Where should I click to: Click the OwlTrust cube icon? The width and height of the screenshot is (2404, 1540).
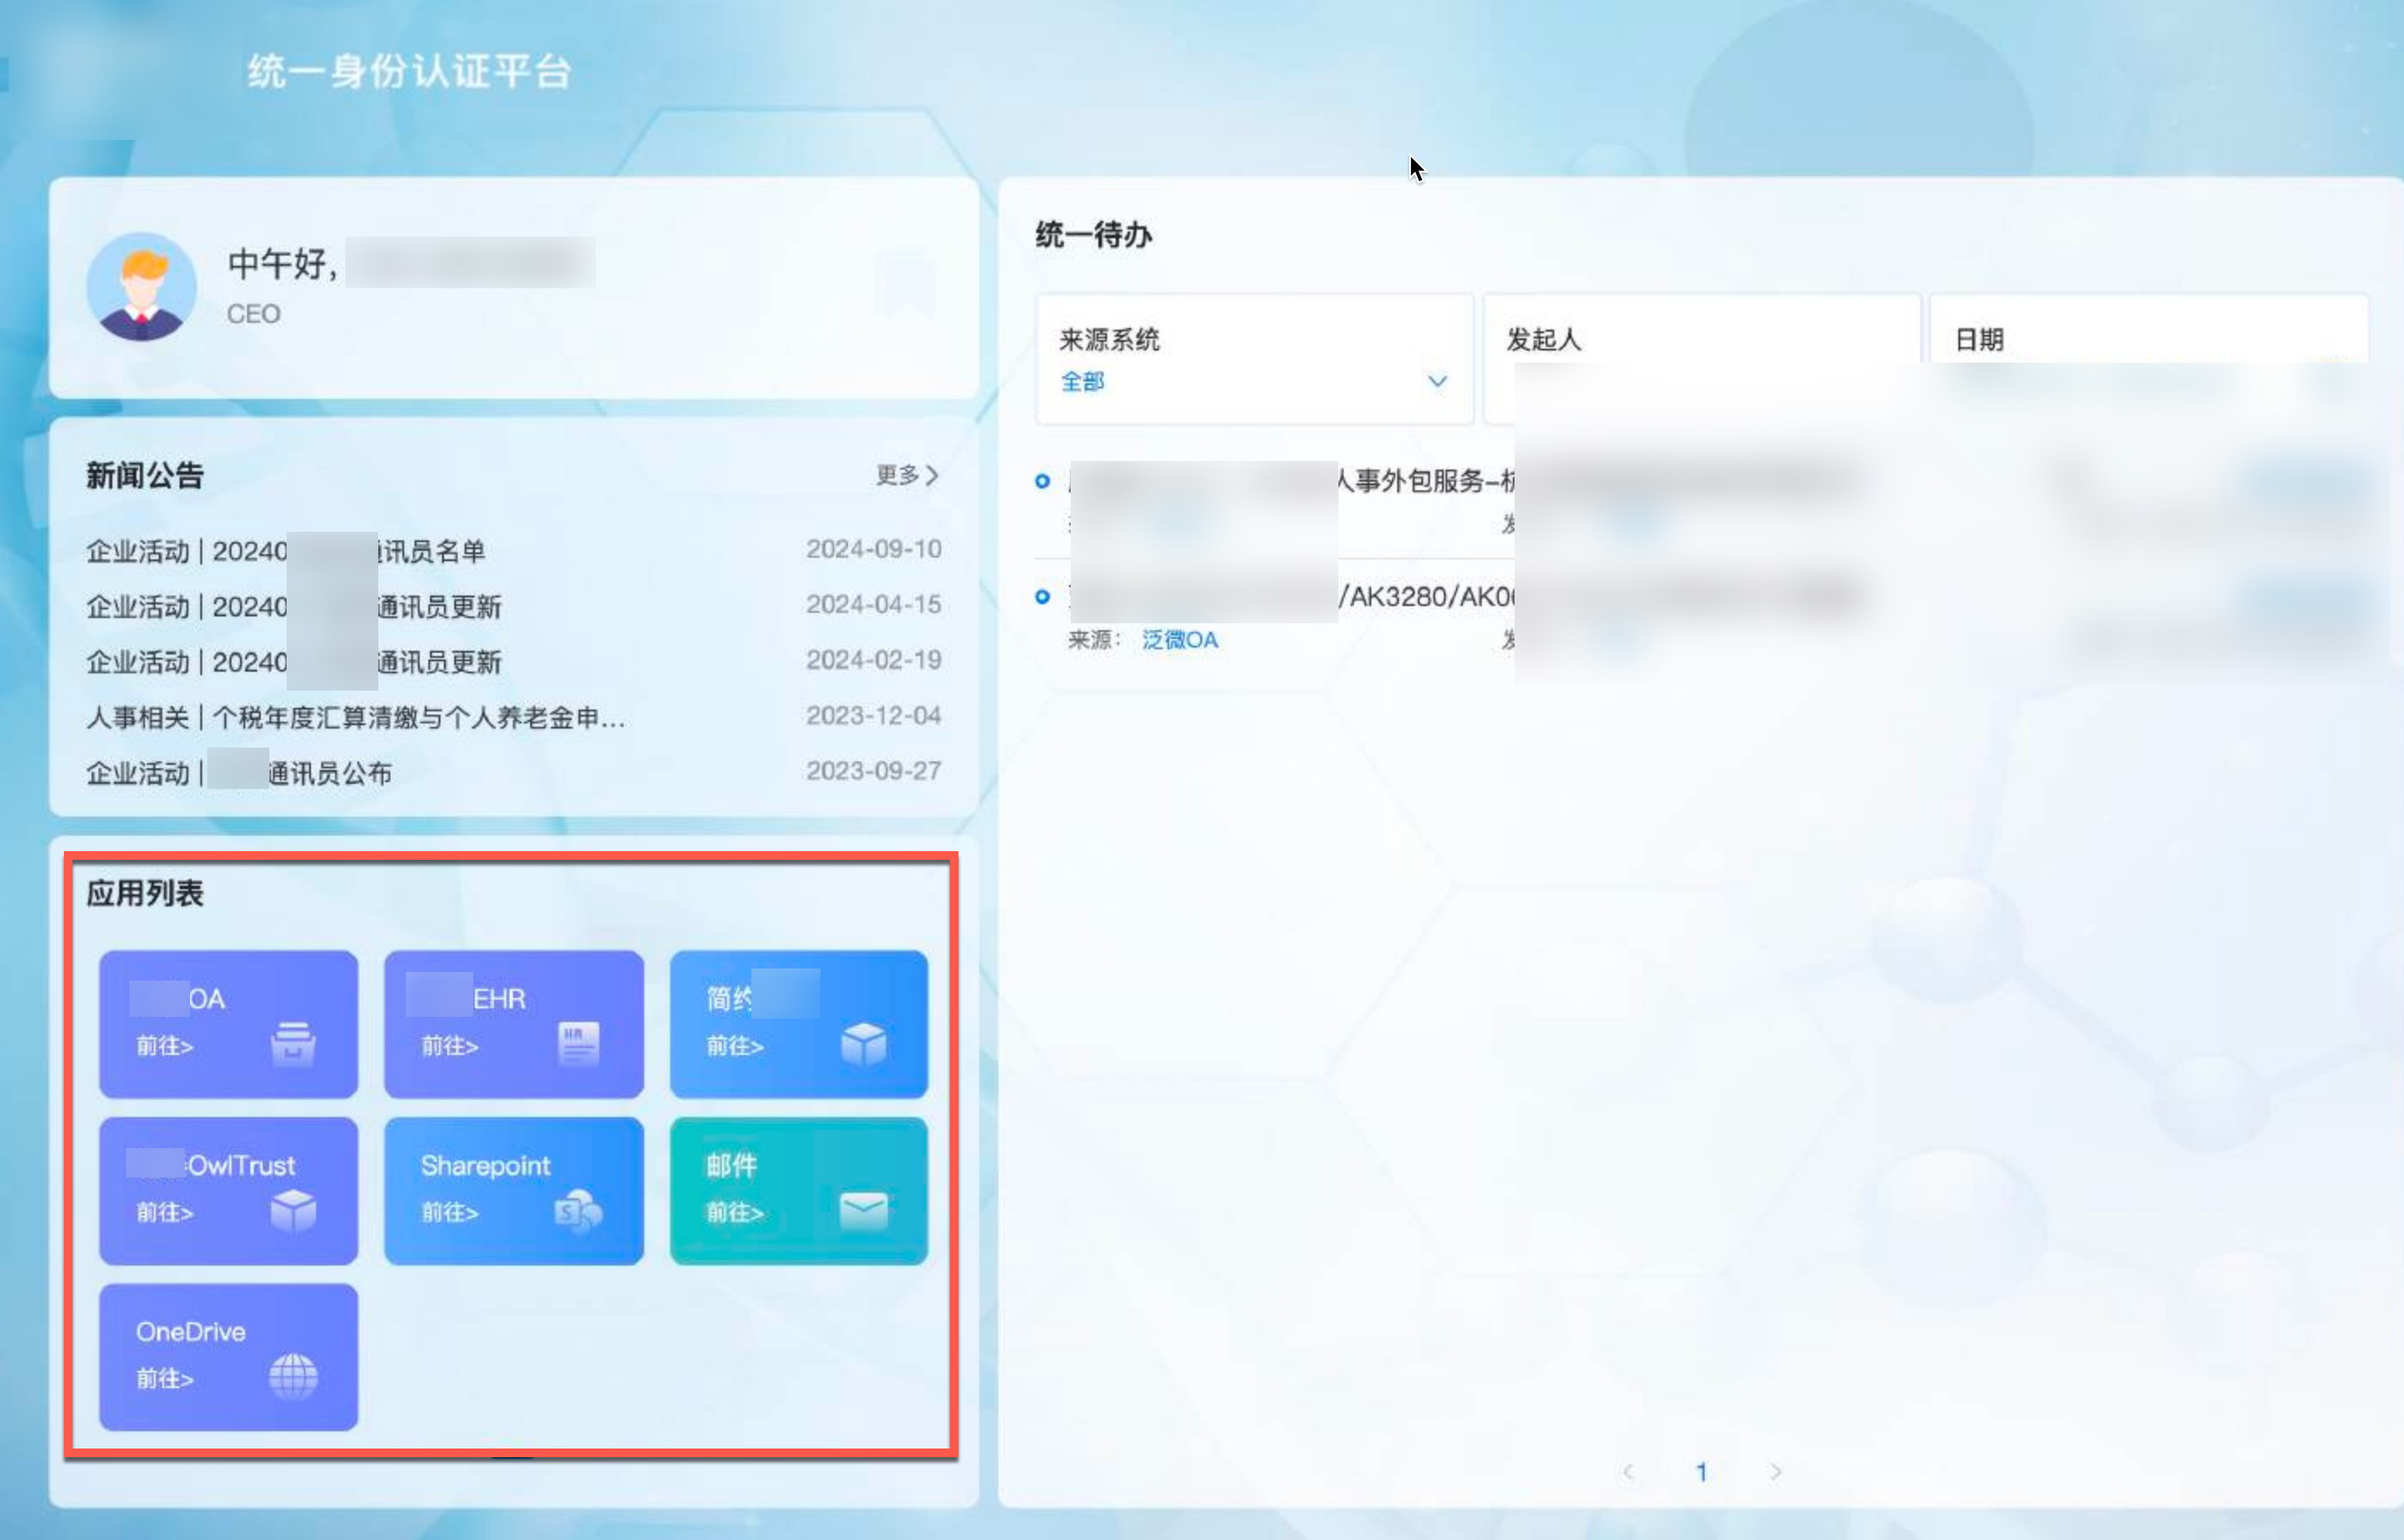pos(293,1211)
